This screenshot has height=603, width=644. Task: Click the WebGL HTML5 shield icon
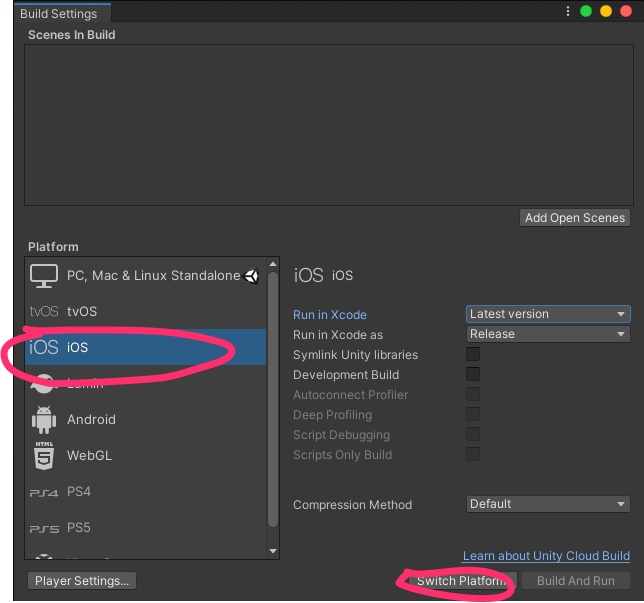44,456
